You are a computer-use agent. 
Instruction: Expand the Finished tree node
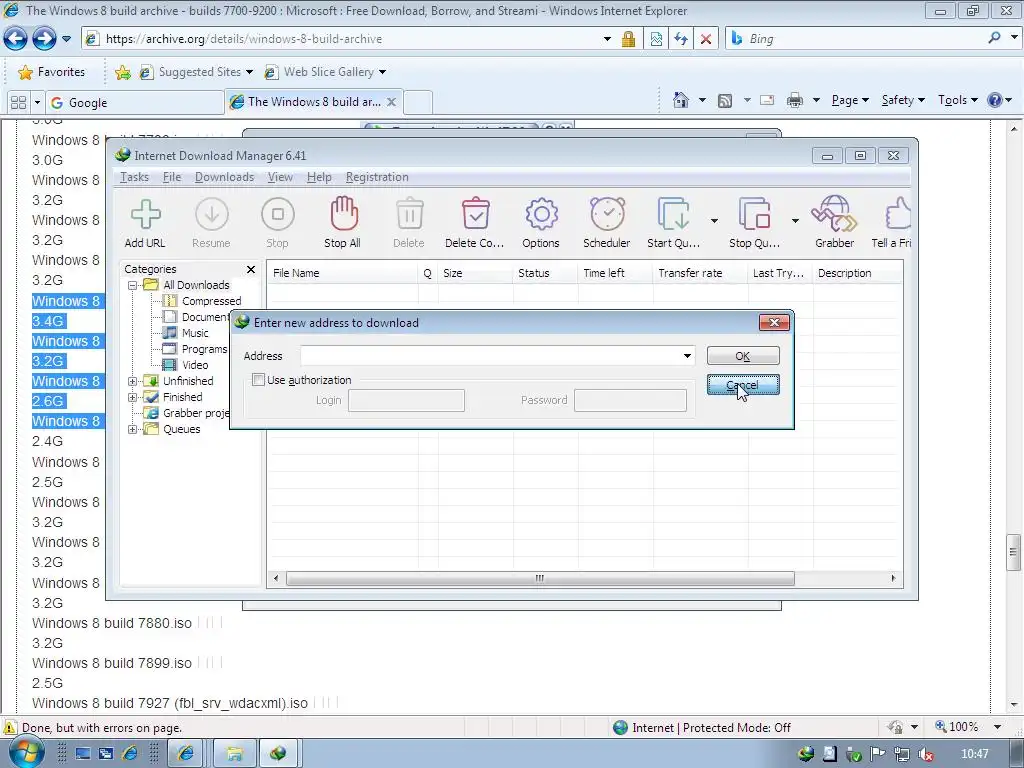tap(133, 397)
